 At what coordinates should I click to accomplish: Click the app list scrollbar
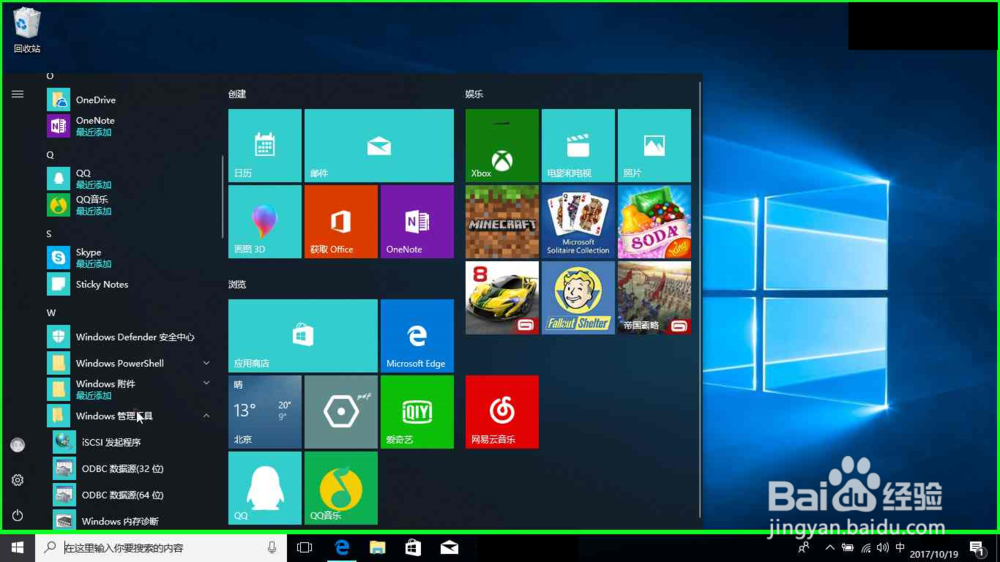[222, 196]
